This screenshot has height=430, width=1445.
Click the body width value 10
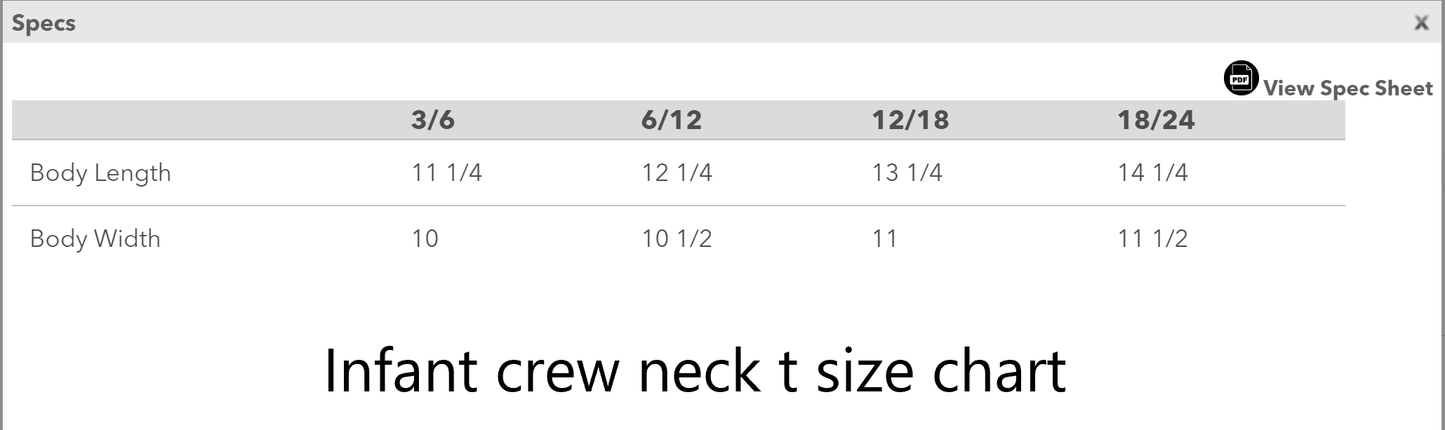pyautogui.click(x=425, y=239)
